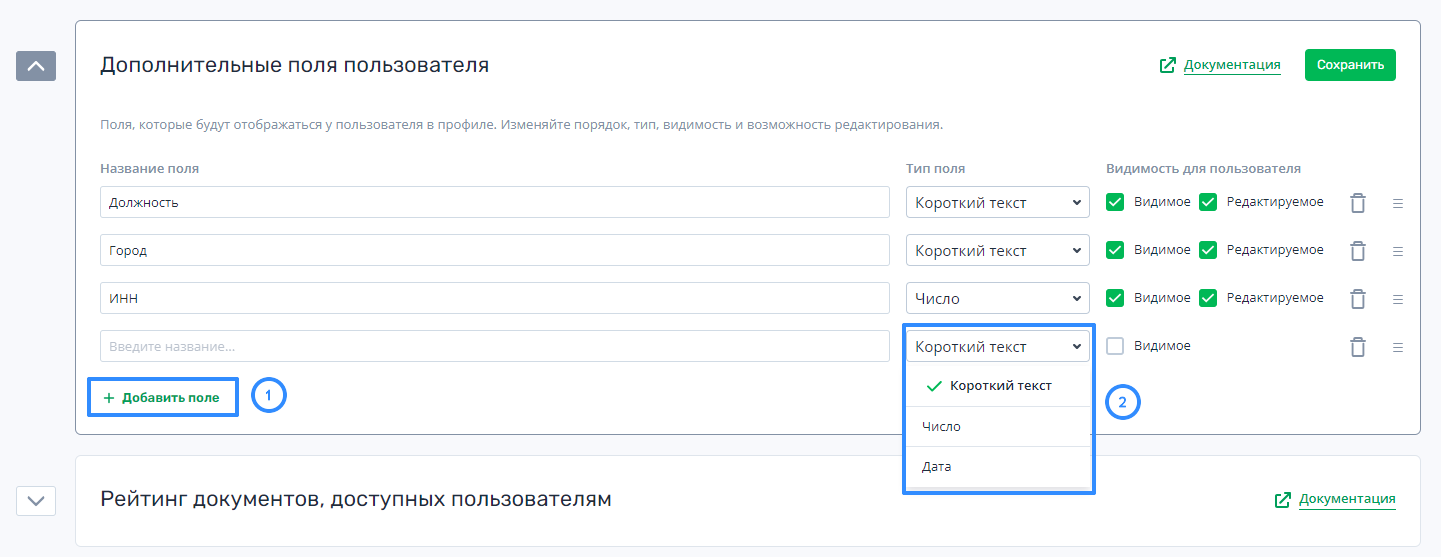Grab the reorder handle of ИНН row
The image size is (1441, 557).
[x=1398, y=299]
